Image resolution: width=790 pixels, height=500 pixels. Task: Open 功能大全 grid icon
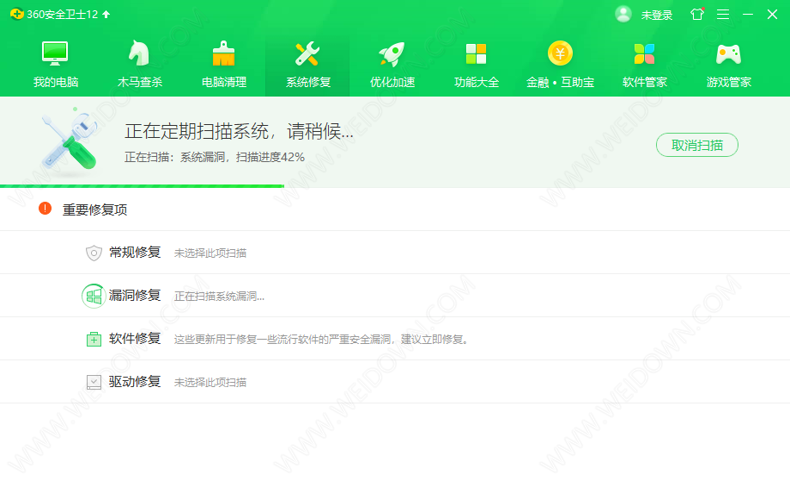tap(476, 53)
